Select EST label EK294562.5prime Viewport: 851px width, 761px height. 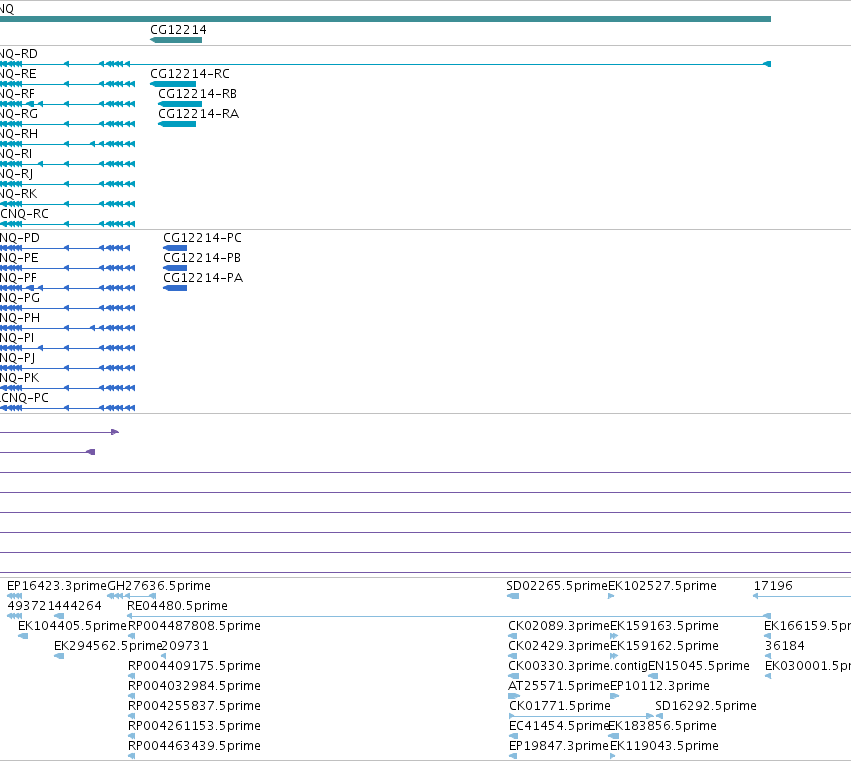[108, 646]
